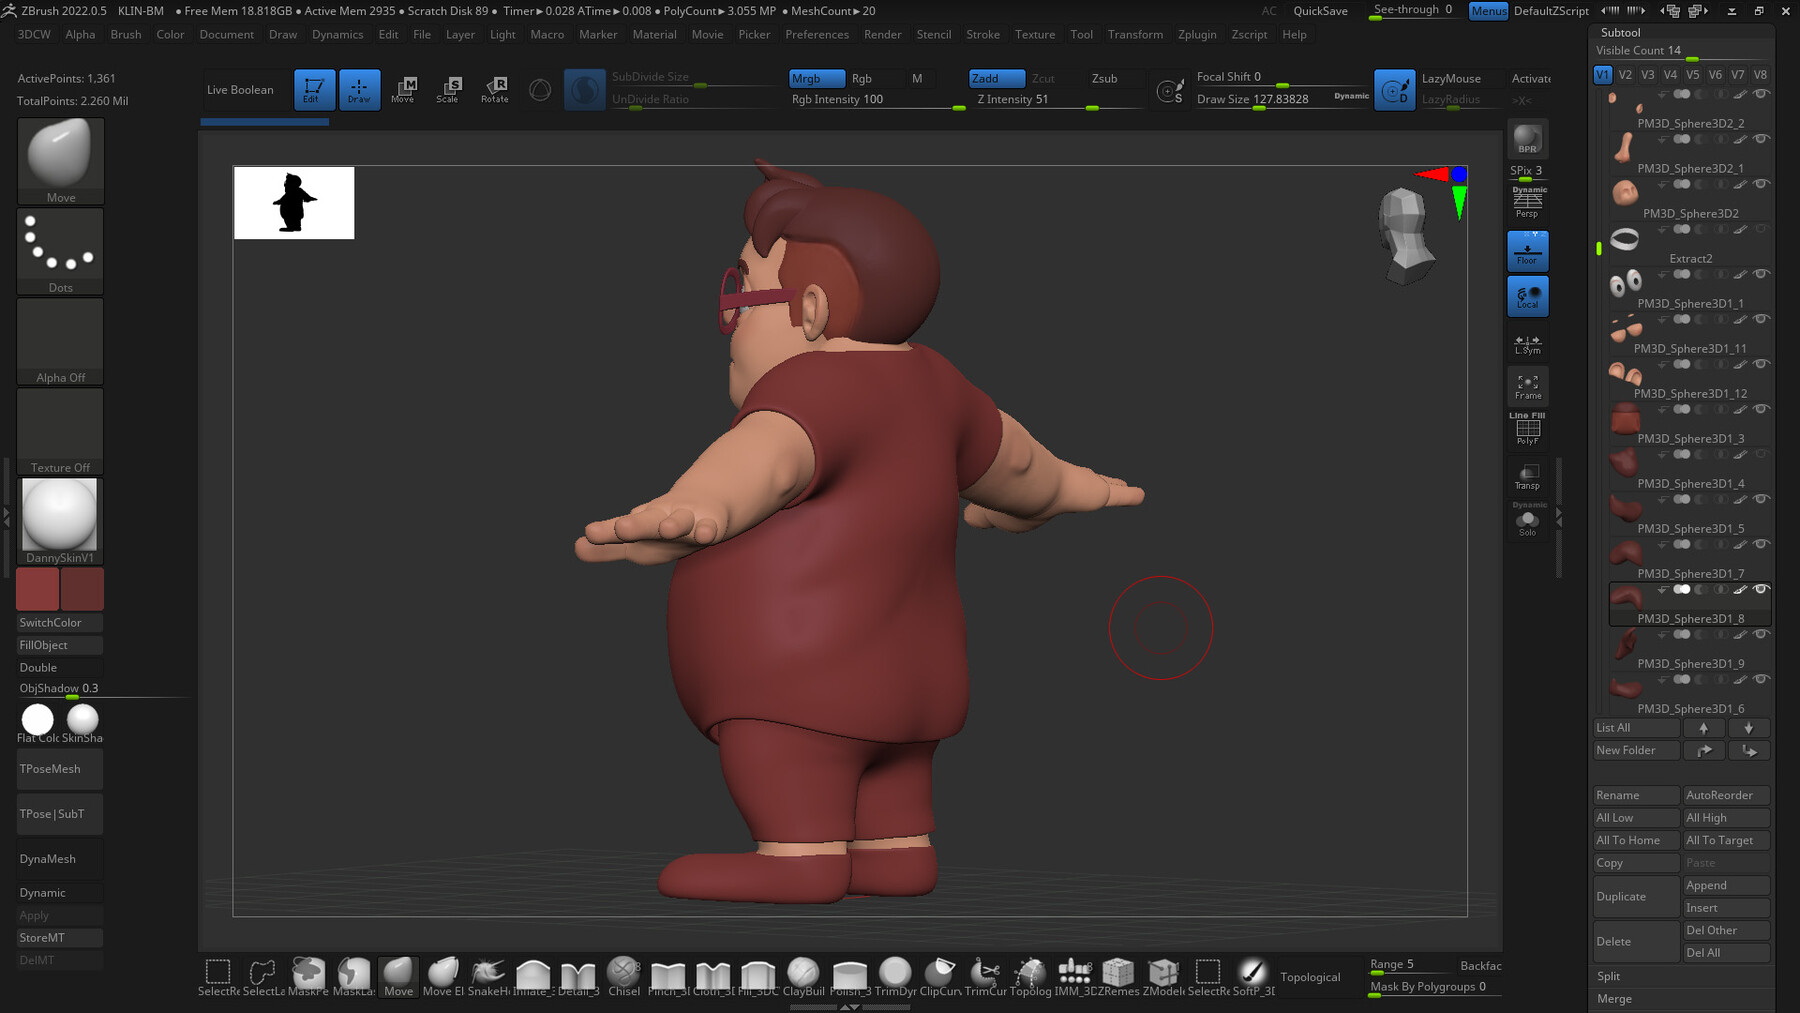This screenshot has width=1800, height=1013.
Task: Click the Duplicate subtool button
Action: (x=1636, y=897)
